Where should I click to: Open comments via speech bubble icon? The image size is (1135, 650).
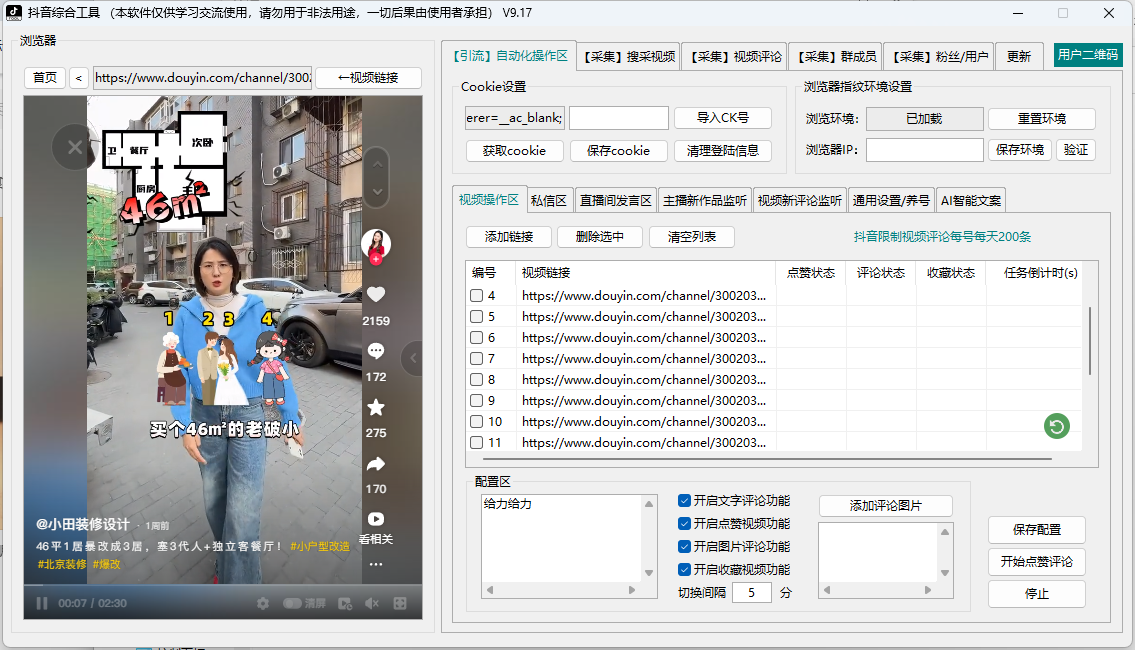click(x=375, y=350)
